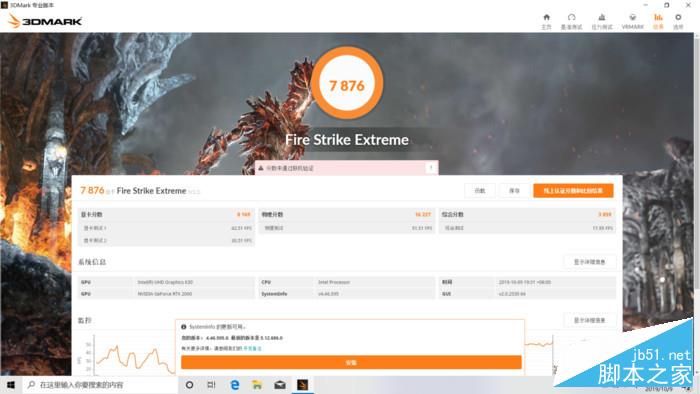The height and width of the screenshot is (394, 700).
Task: Select the Graphics test 1 row
Action: pyautogui.click(x=166, y=228)
